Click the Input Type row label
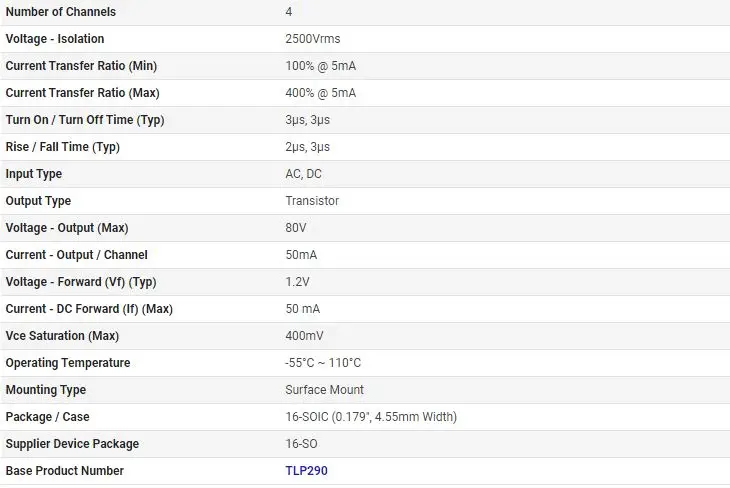Screen dimensions: 730x488 pos(34,174)
